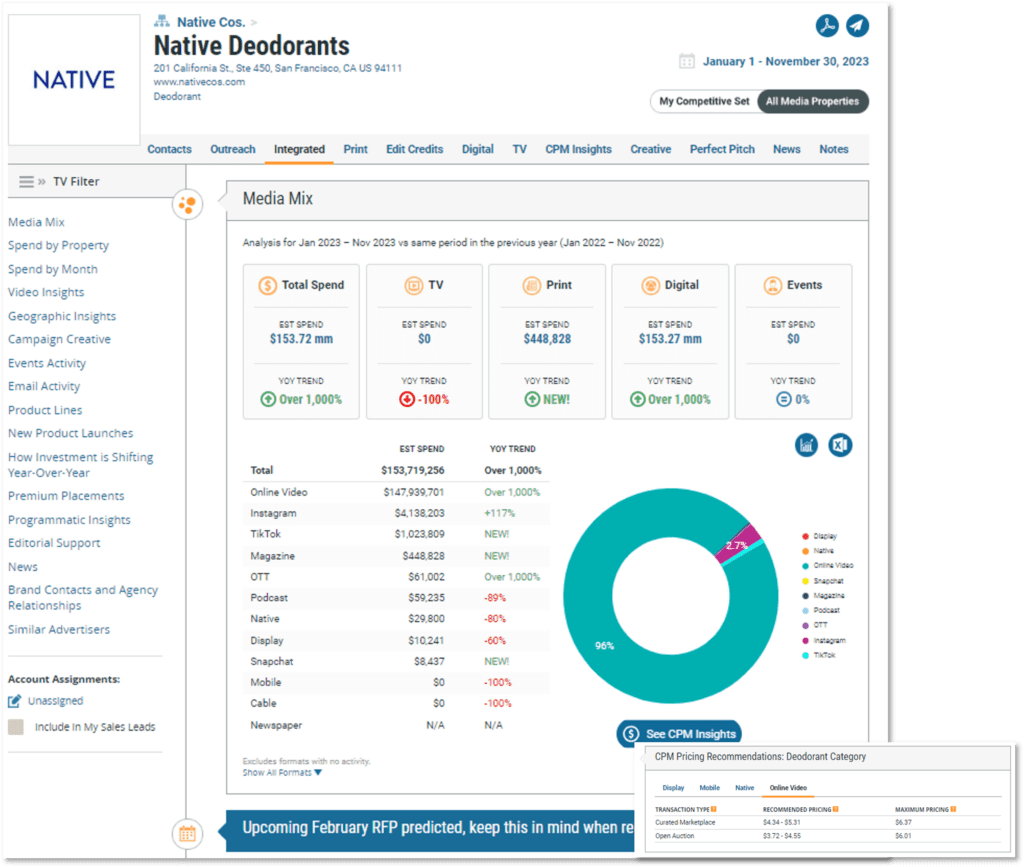Click the Online Video spend $147,939,701

[413, 492]
